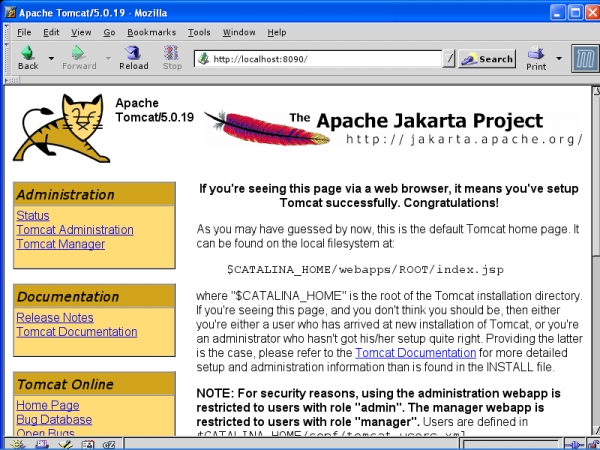Open the Print options dropdown arrow

pos(559,59)
